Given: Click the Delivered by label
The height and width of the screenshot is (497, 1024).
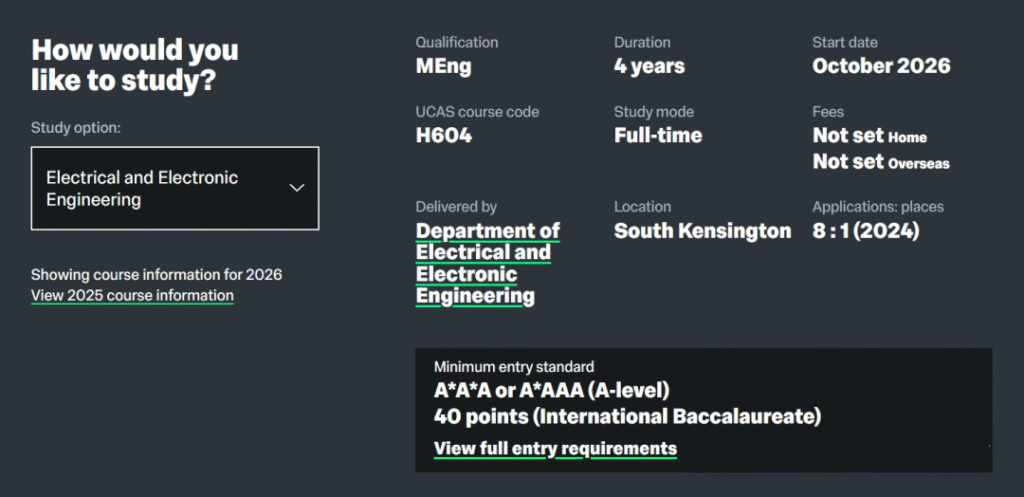Looking at the screenshot, I should click(x=456, y=207).
